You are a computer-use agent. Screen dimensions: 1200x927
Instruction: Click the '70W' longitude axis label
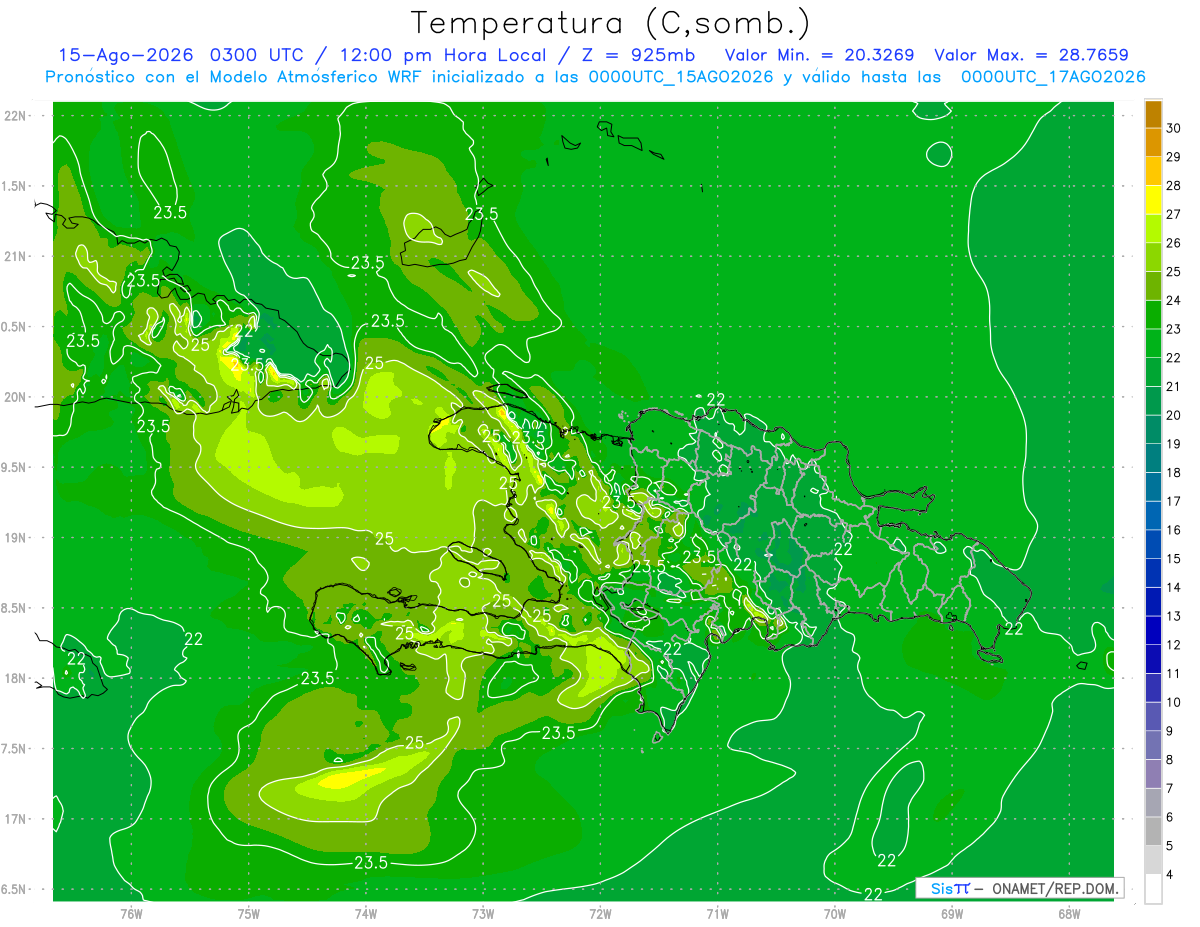point(835,913)
